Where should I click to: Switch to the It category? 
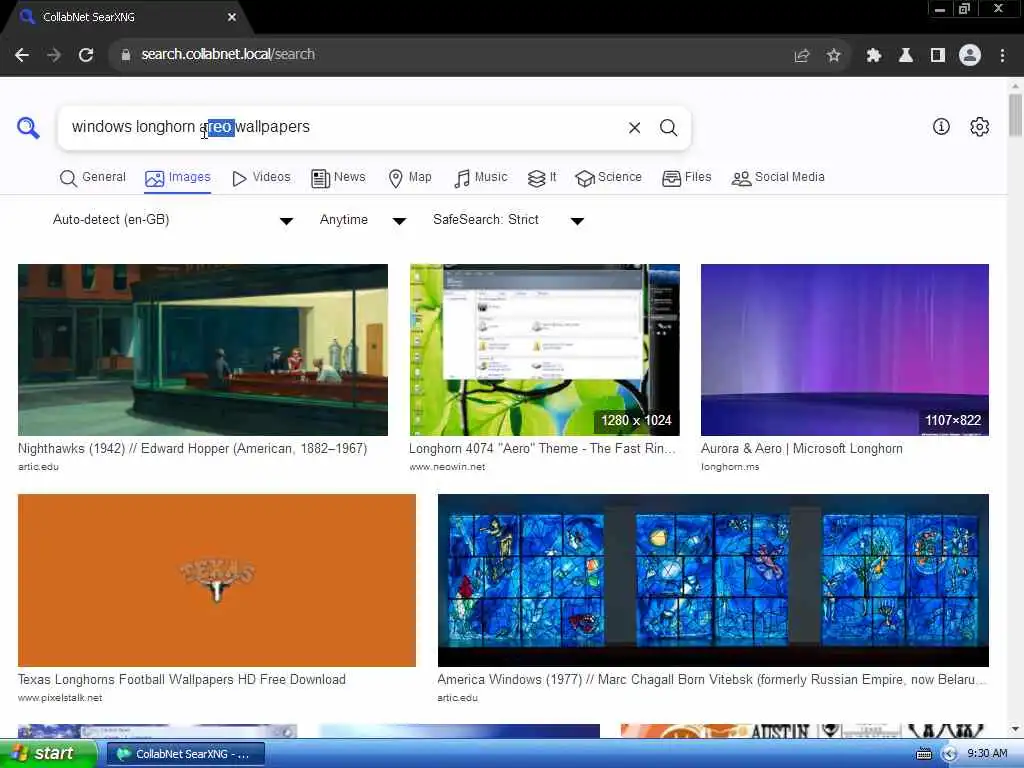coord(542,178)
